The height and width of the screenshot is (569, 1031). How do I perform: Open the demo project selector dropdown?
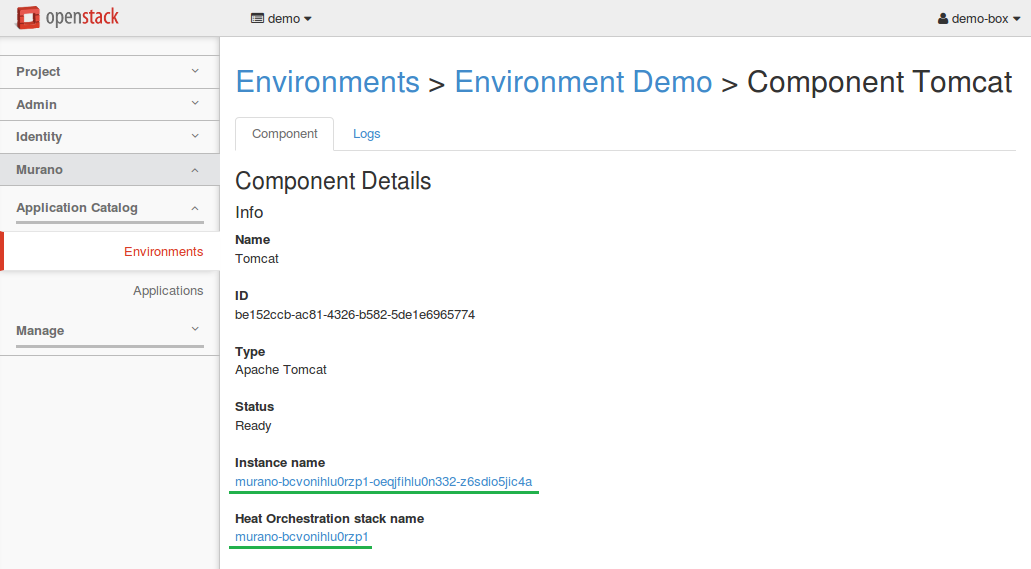[x=281, y=19]
